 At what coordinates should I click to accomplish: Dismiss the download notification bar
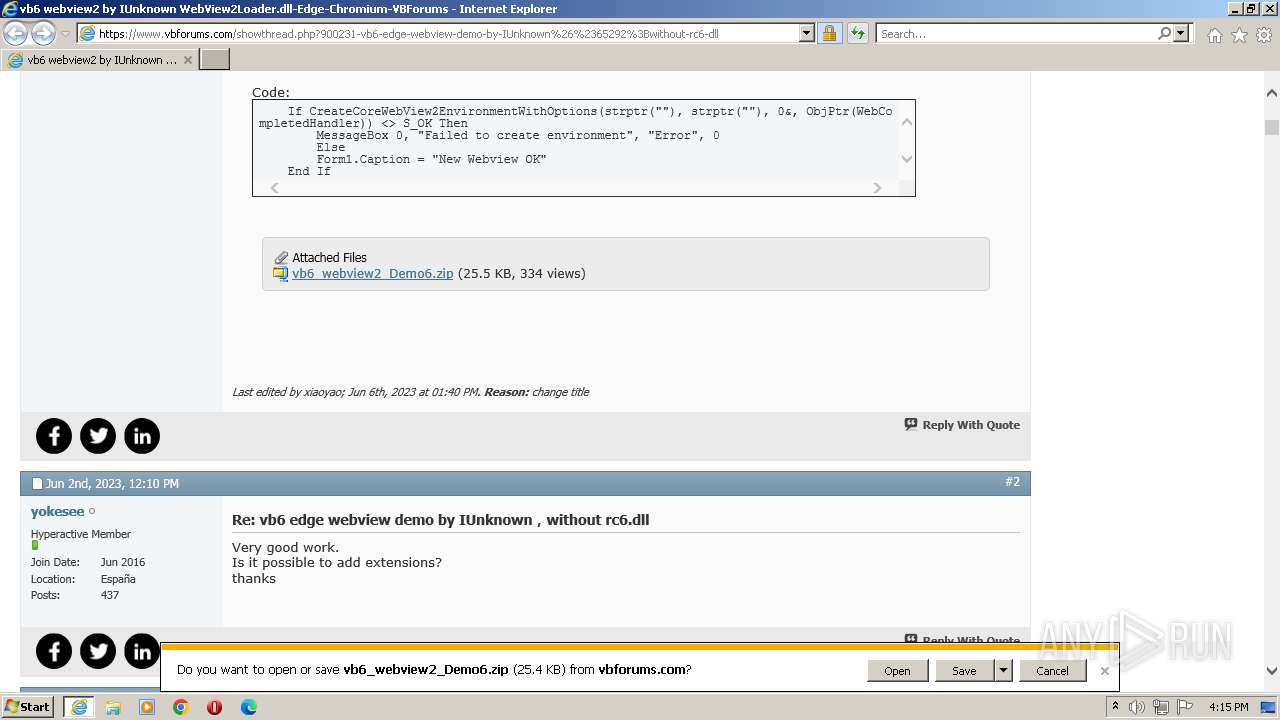[x=1104, y=671]
